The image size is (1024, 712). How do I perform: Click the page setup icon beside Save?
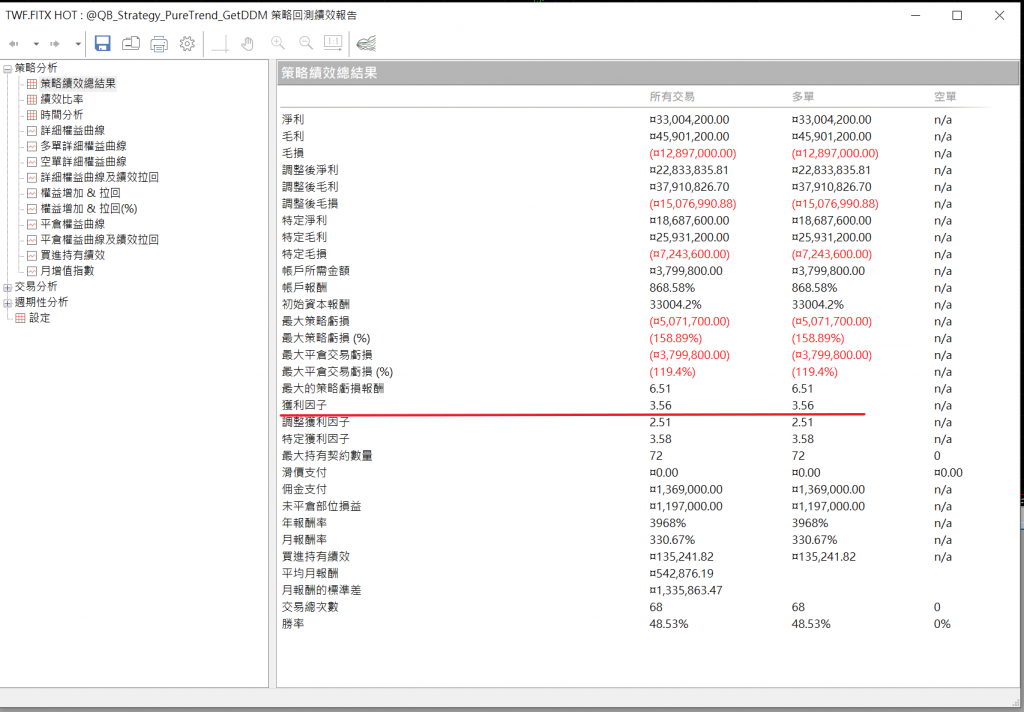click(x=131, y=43)
